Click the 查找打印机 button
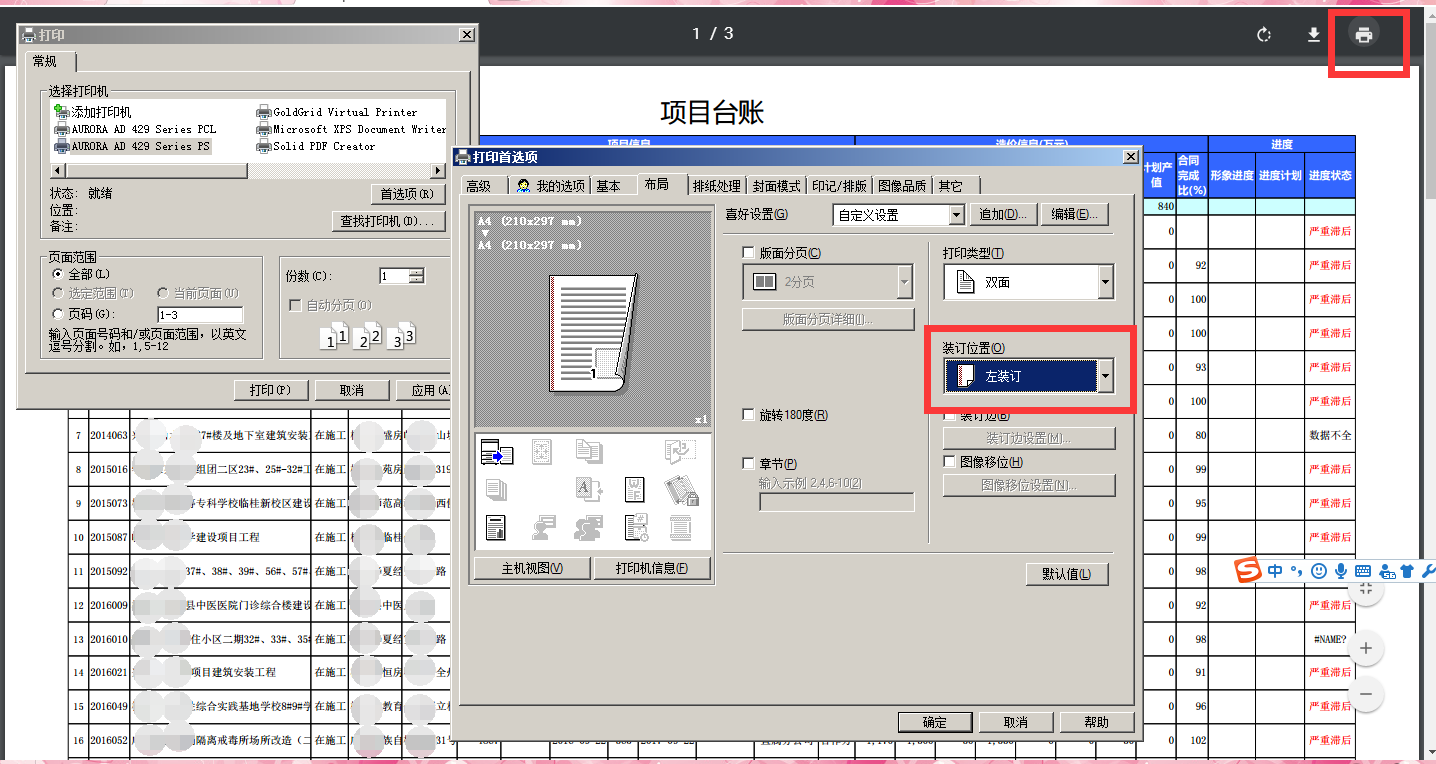 (388, 221)
